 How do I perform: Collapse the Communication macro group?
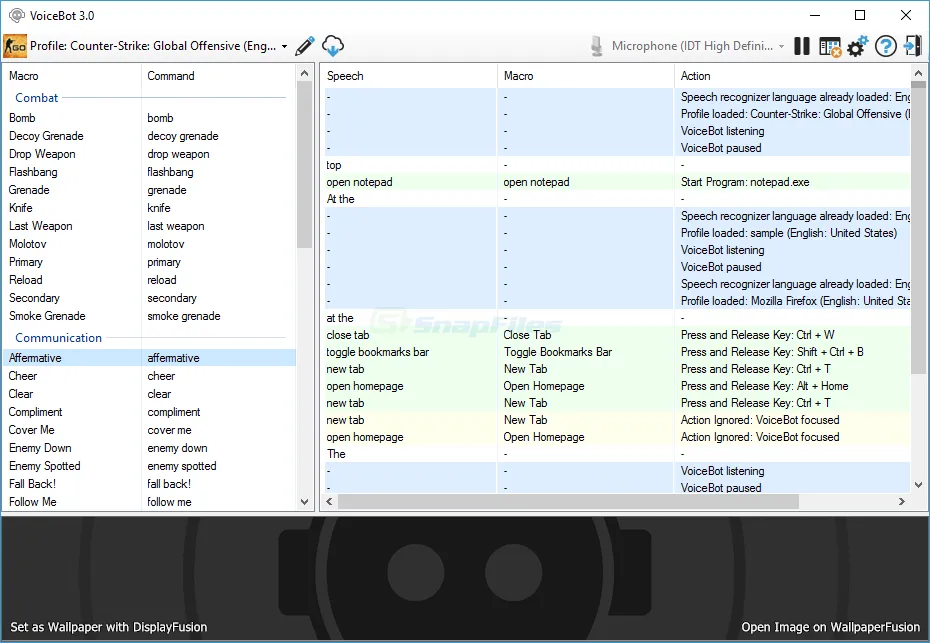(x=58, y=338)
